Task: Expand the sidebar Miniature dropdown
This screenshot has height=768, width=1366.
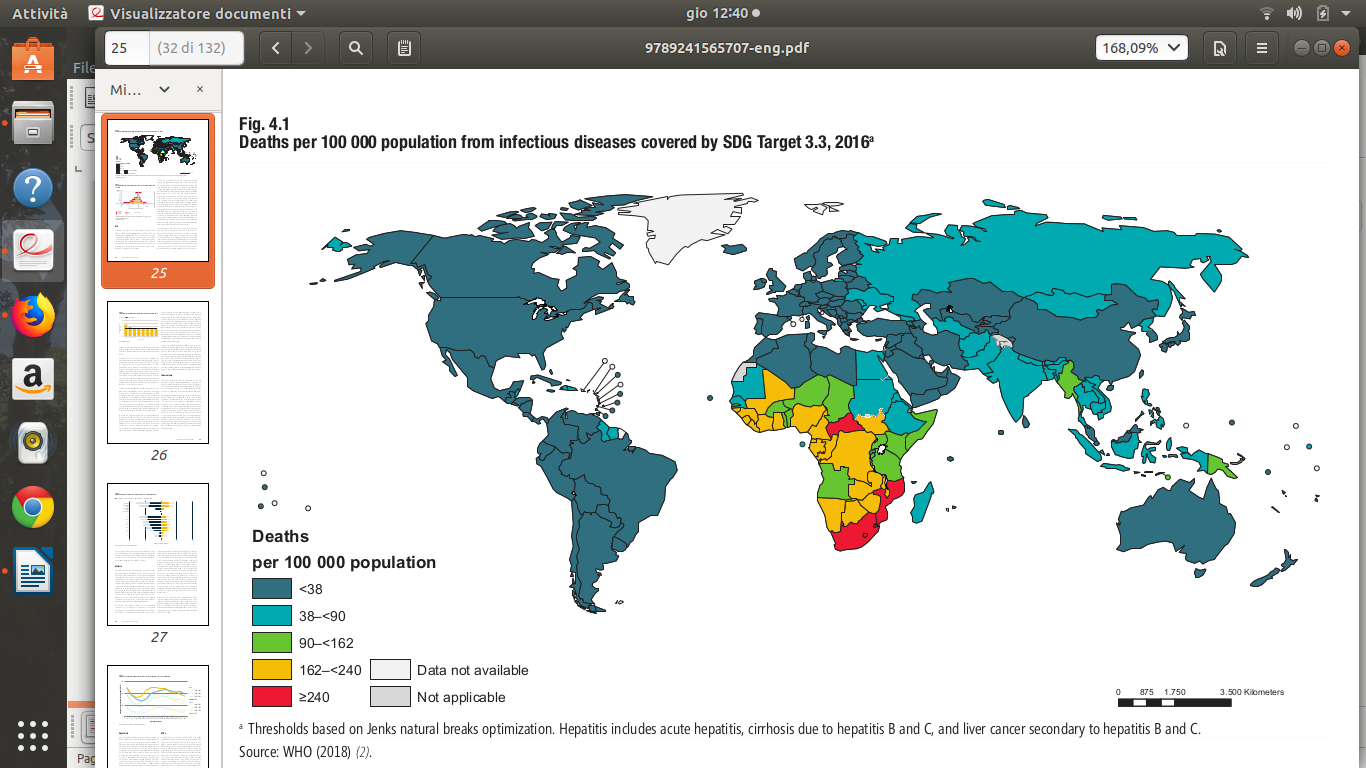Action: [140, 89]
